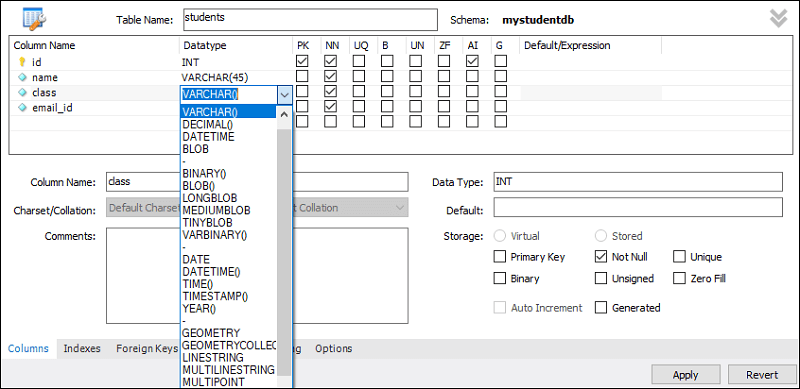Screen dimensions: 800x389
Task: Switch to the Options tab
Action: 334,349
